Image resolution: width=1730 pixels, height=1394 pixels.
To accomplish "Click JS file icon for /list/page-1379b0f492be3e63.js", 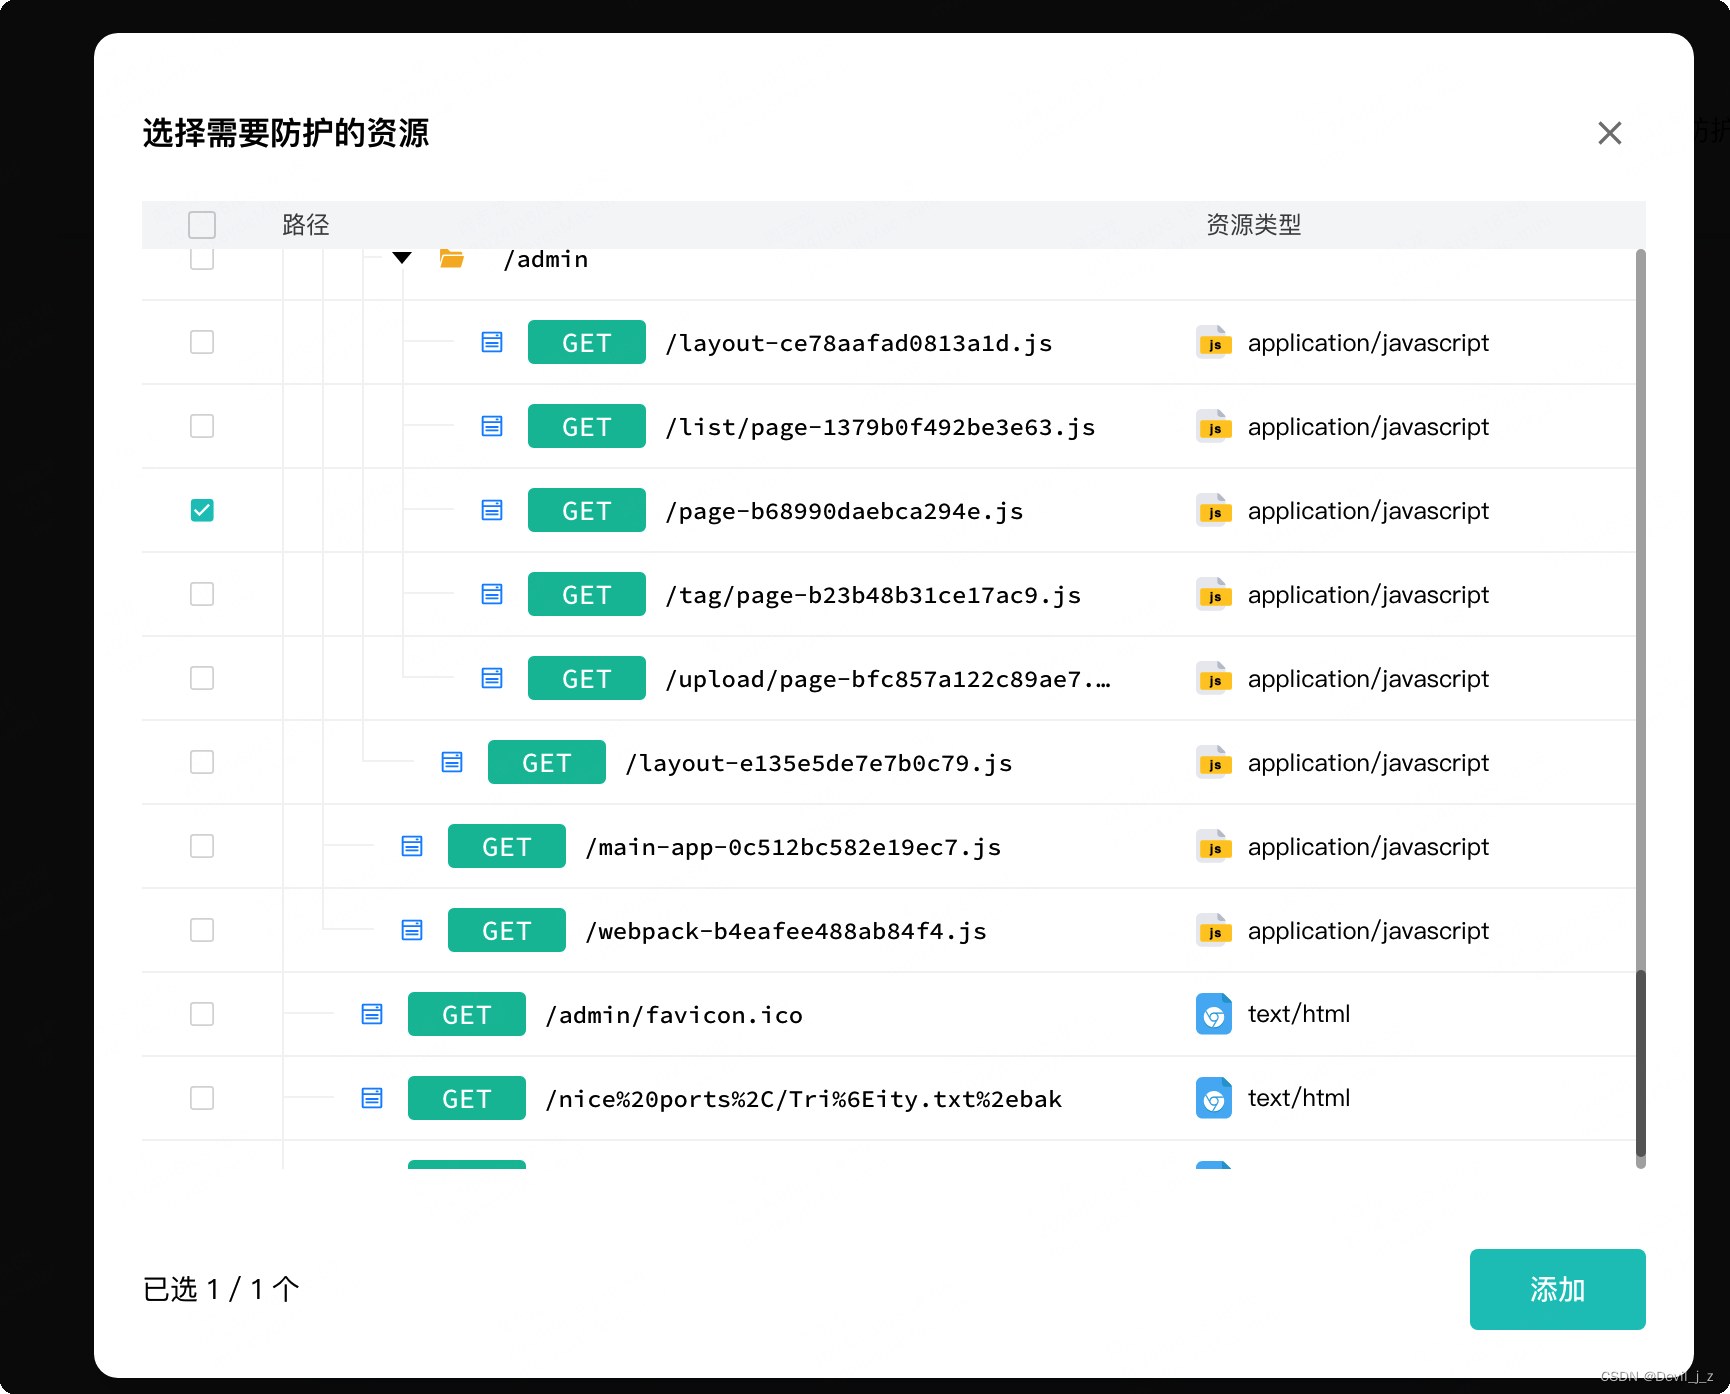I will coord(1214,426).
